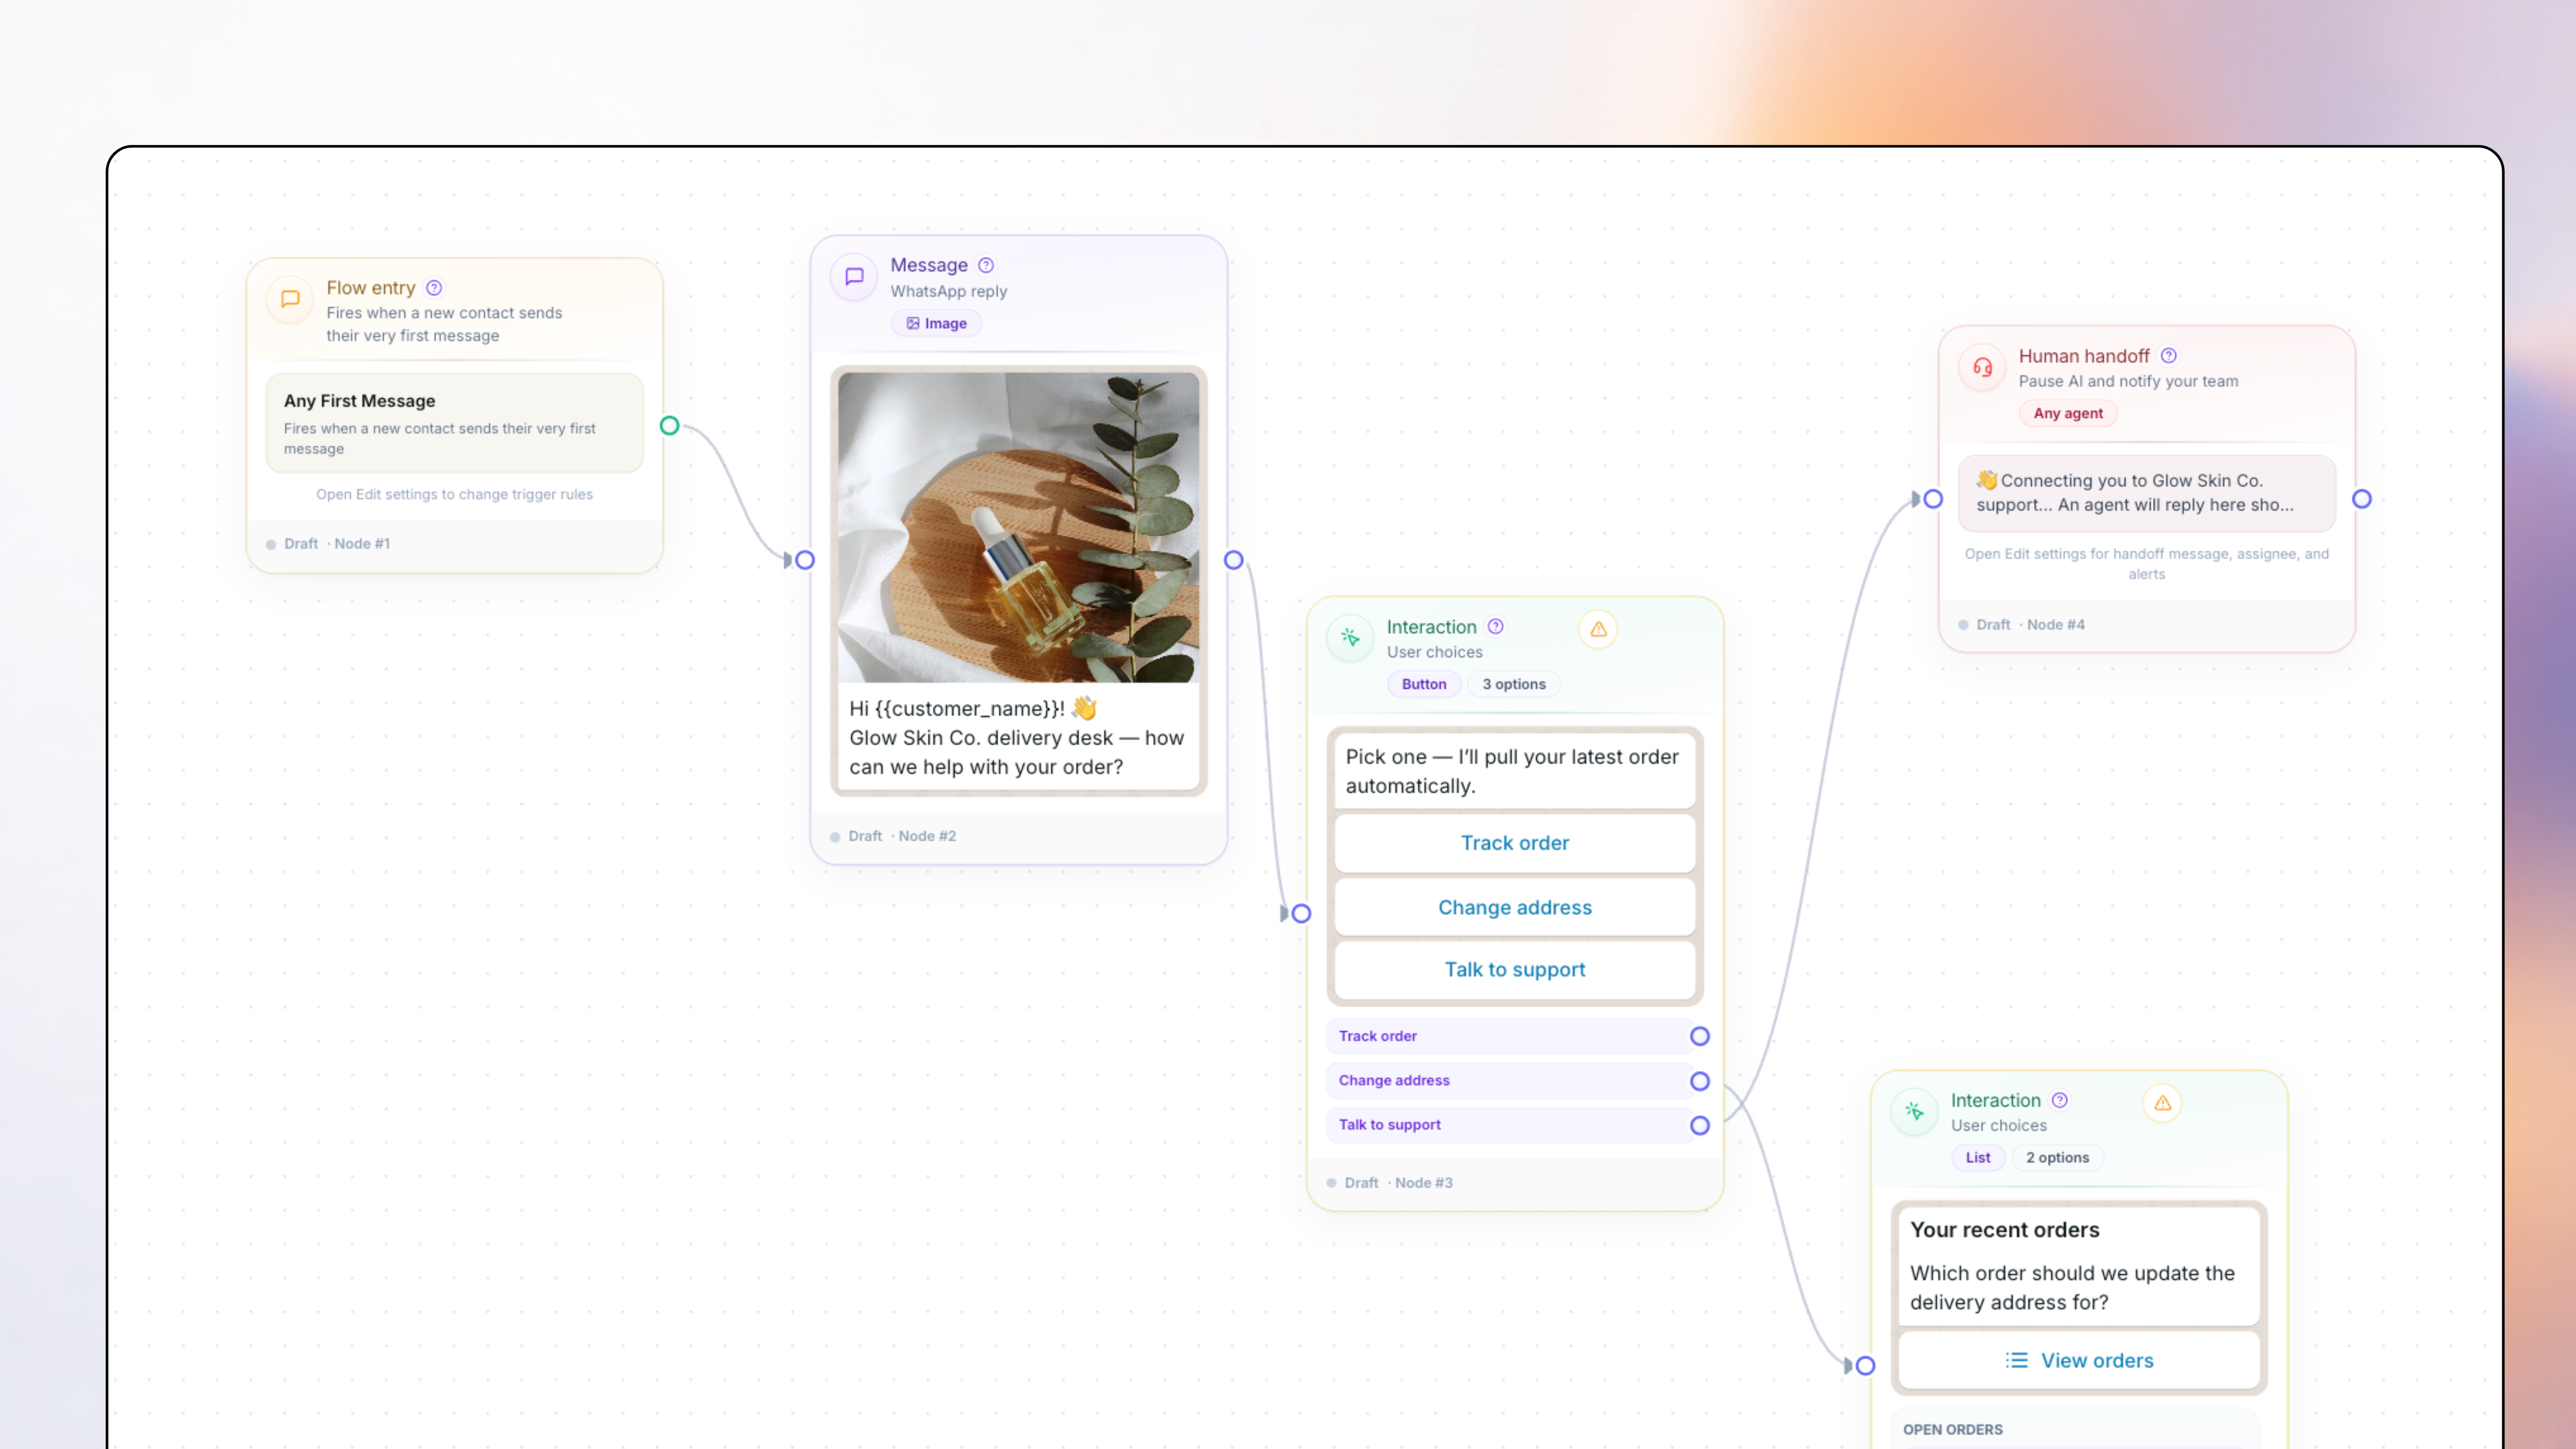Open help icon beside Message title
2576x1449 pixels.
(986, 265)
